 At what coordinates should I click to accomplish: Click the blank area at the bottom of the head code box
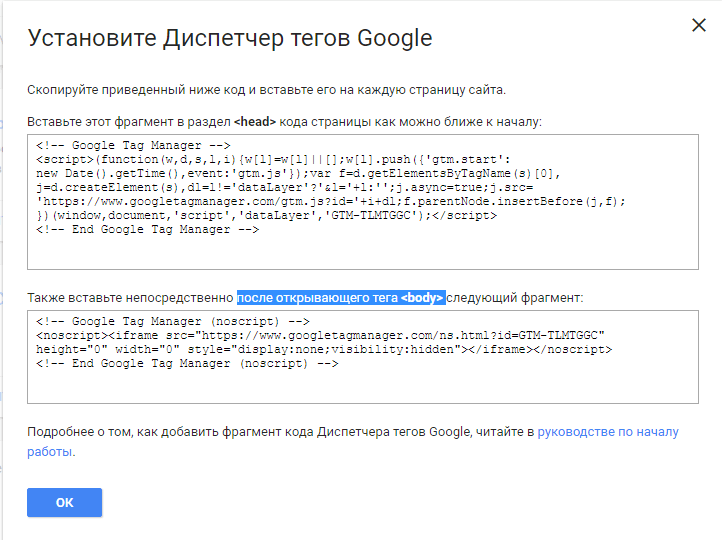click(x=363, y=252)
